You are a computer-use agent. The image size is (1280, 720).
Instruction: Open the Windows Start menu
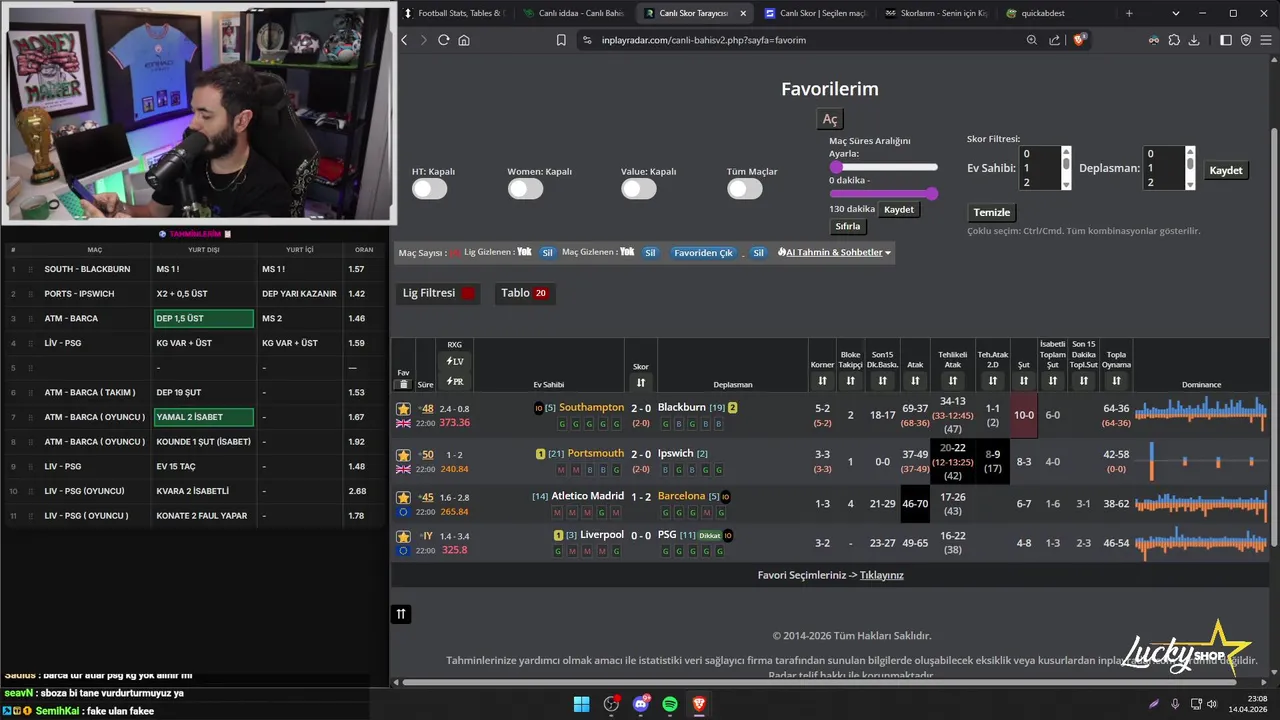(x=581, y=705)
